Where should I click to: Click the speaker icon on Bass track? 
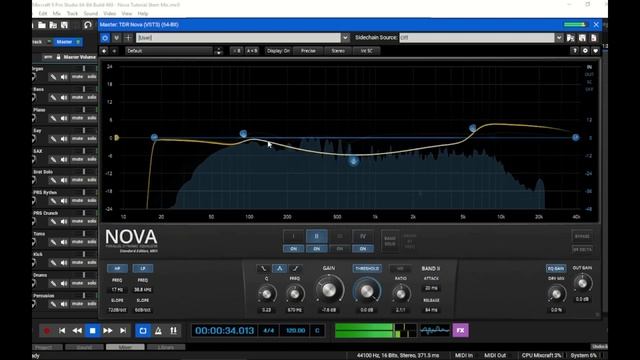click(64, 98)
